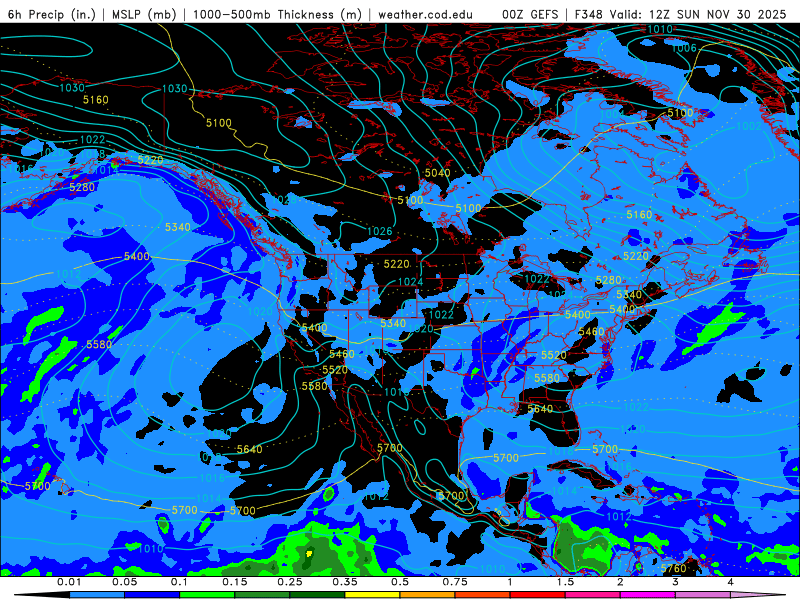The height and width of the screenshot is (600, 800).
Task: Click the 'MSLP (mb)' title text
Action: (x=144, y=14)
